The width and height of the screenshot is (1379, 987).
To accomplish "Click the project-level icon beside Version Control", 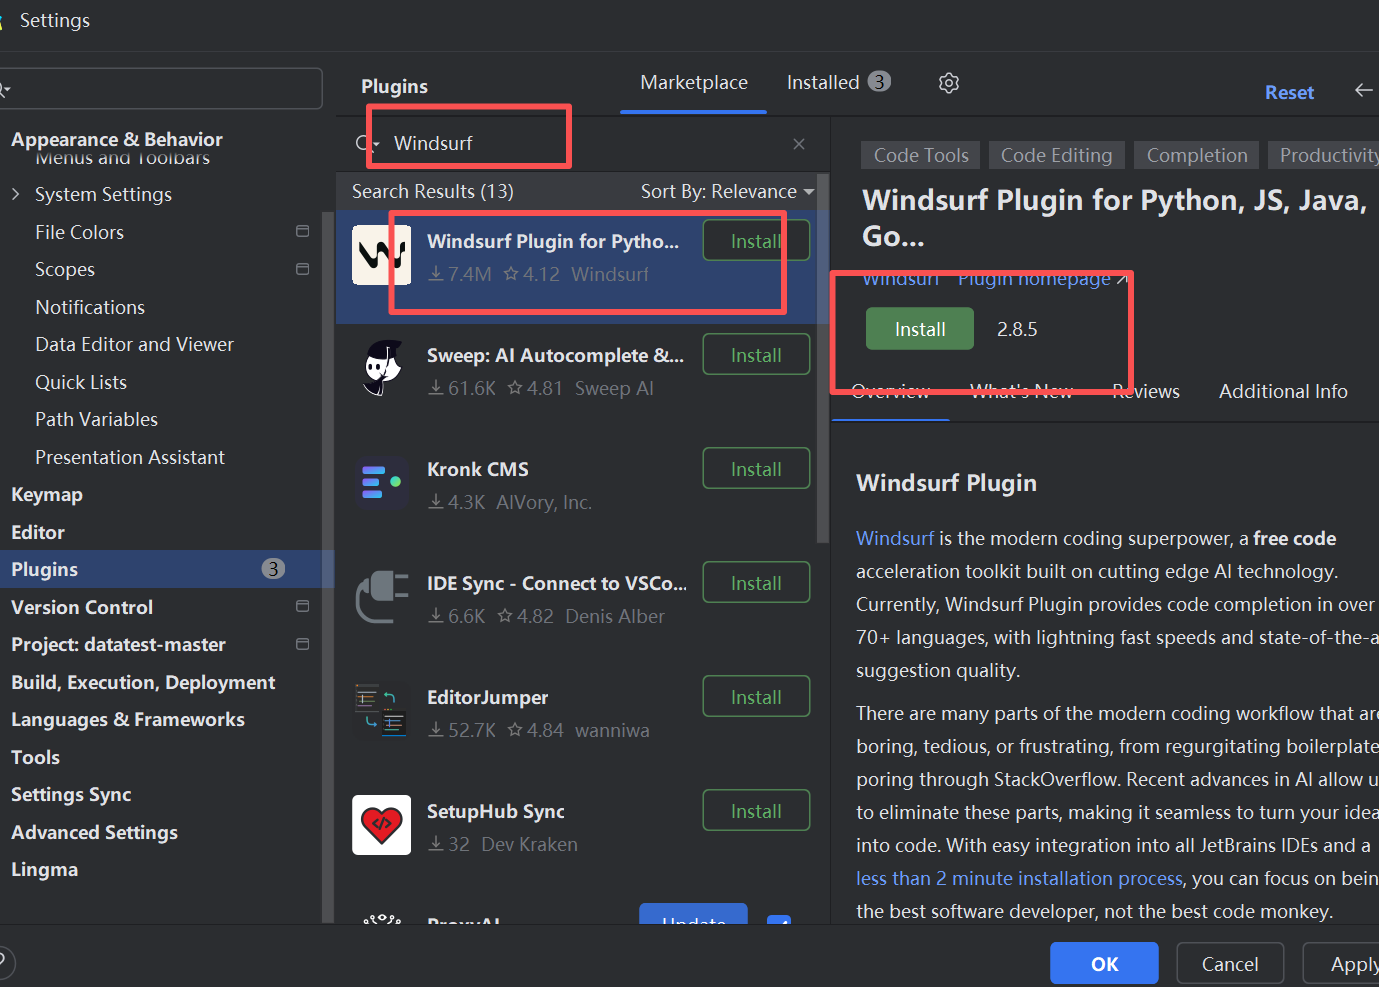I will (302, 606).
